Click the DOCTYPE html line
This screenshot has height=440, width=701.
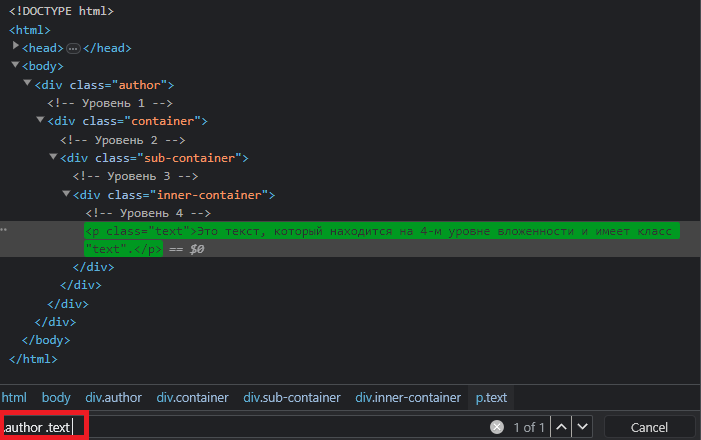pos(61,11)
